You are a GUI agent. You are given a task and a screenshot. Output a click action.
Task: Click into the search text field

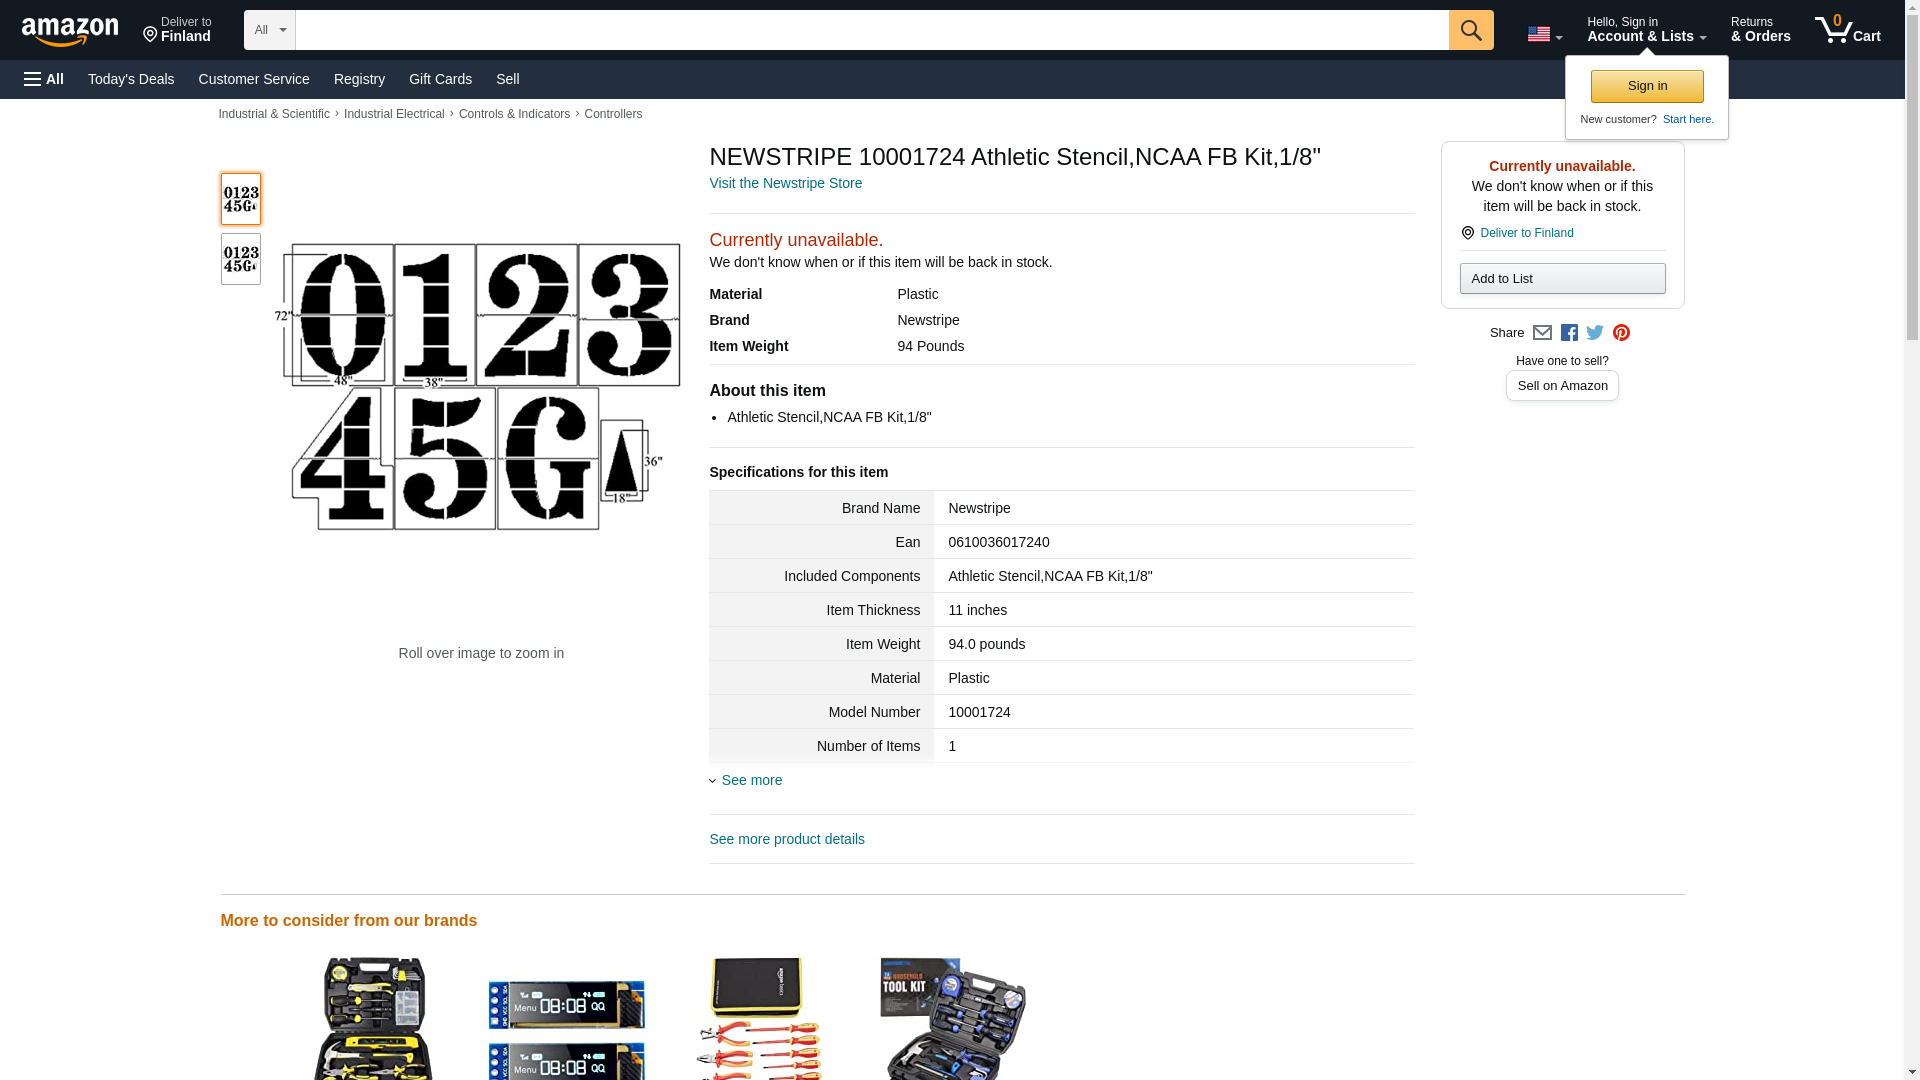click(870, 30)
